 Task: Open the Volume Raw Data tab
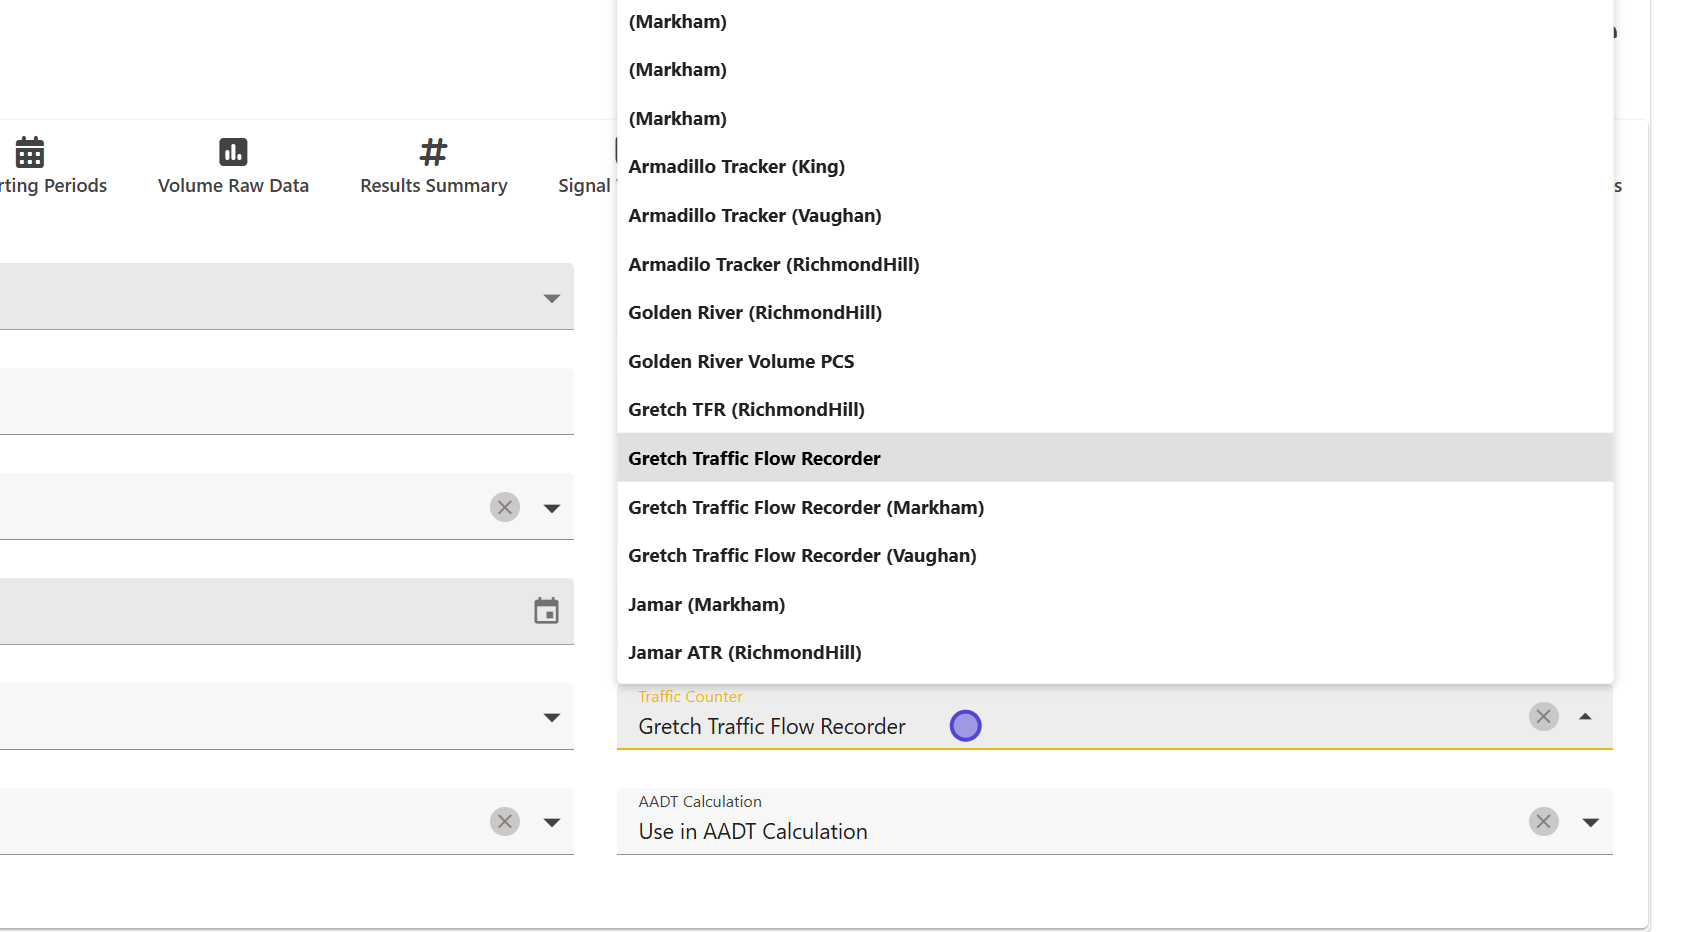(233, 185)
